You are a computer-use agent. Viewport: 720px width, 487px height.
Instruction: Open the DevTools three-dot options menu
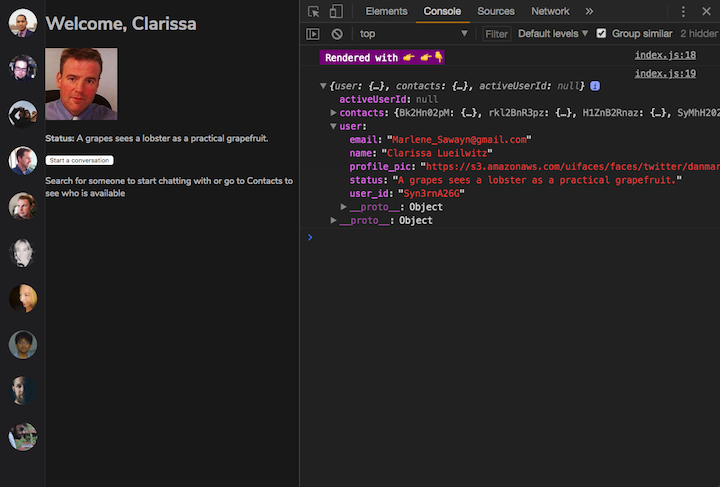click(684, 11)
